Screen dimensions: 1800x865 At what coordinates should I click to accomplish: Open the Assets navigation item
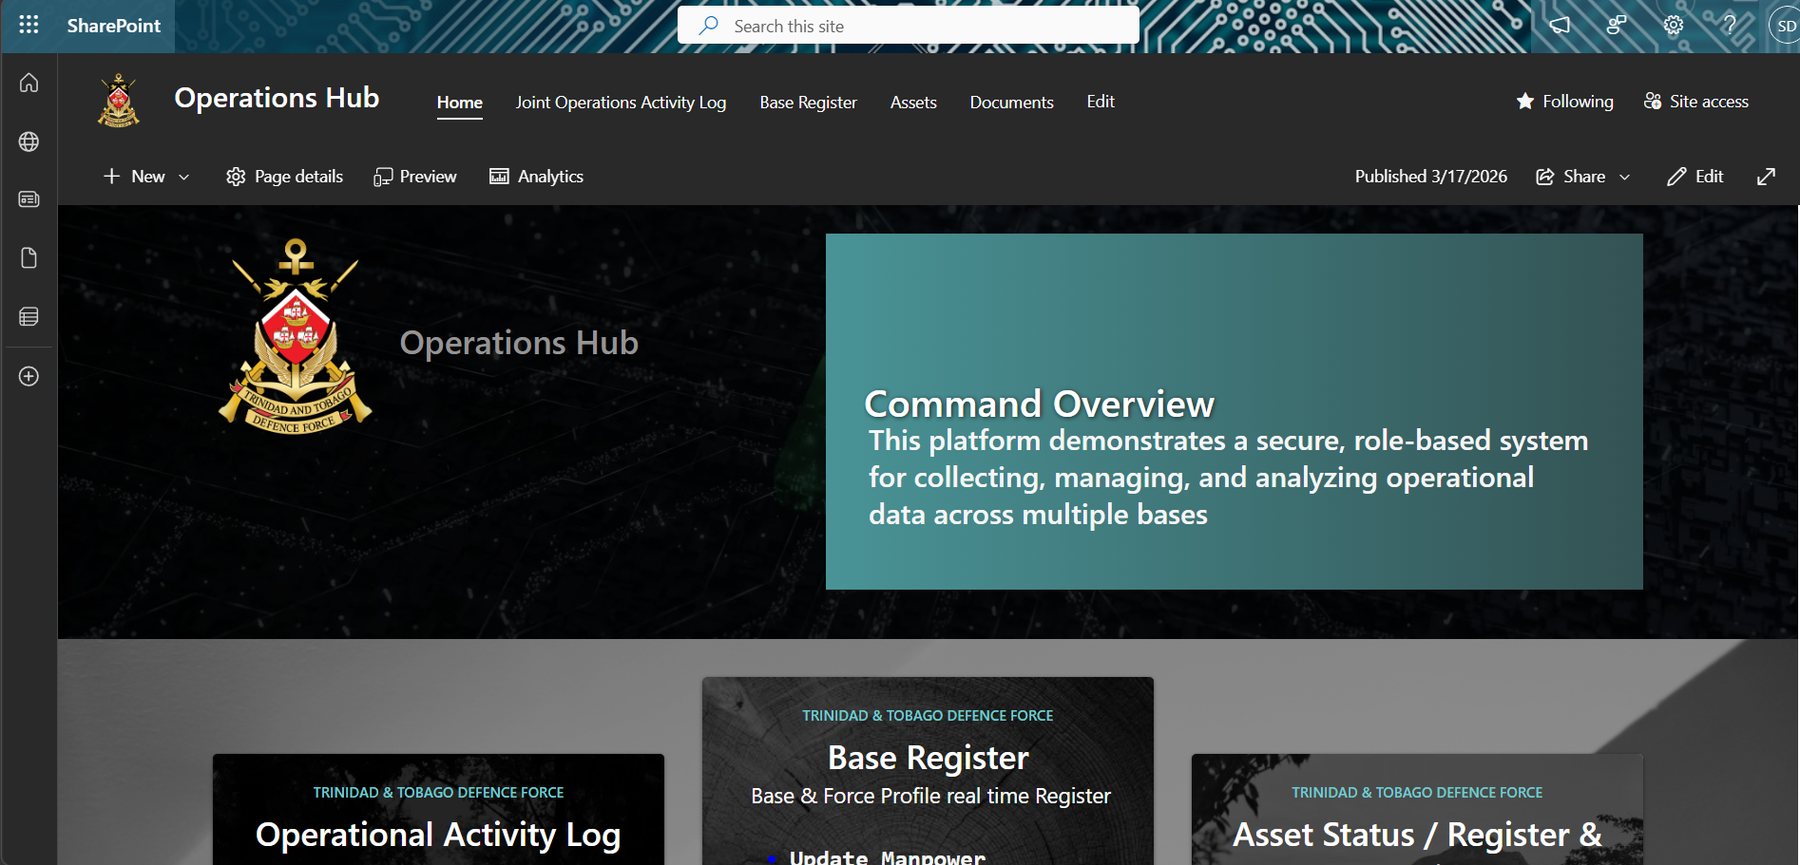tap(914, 102)
